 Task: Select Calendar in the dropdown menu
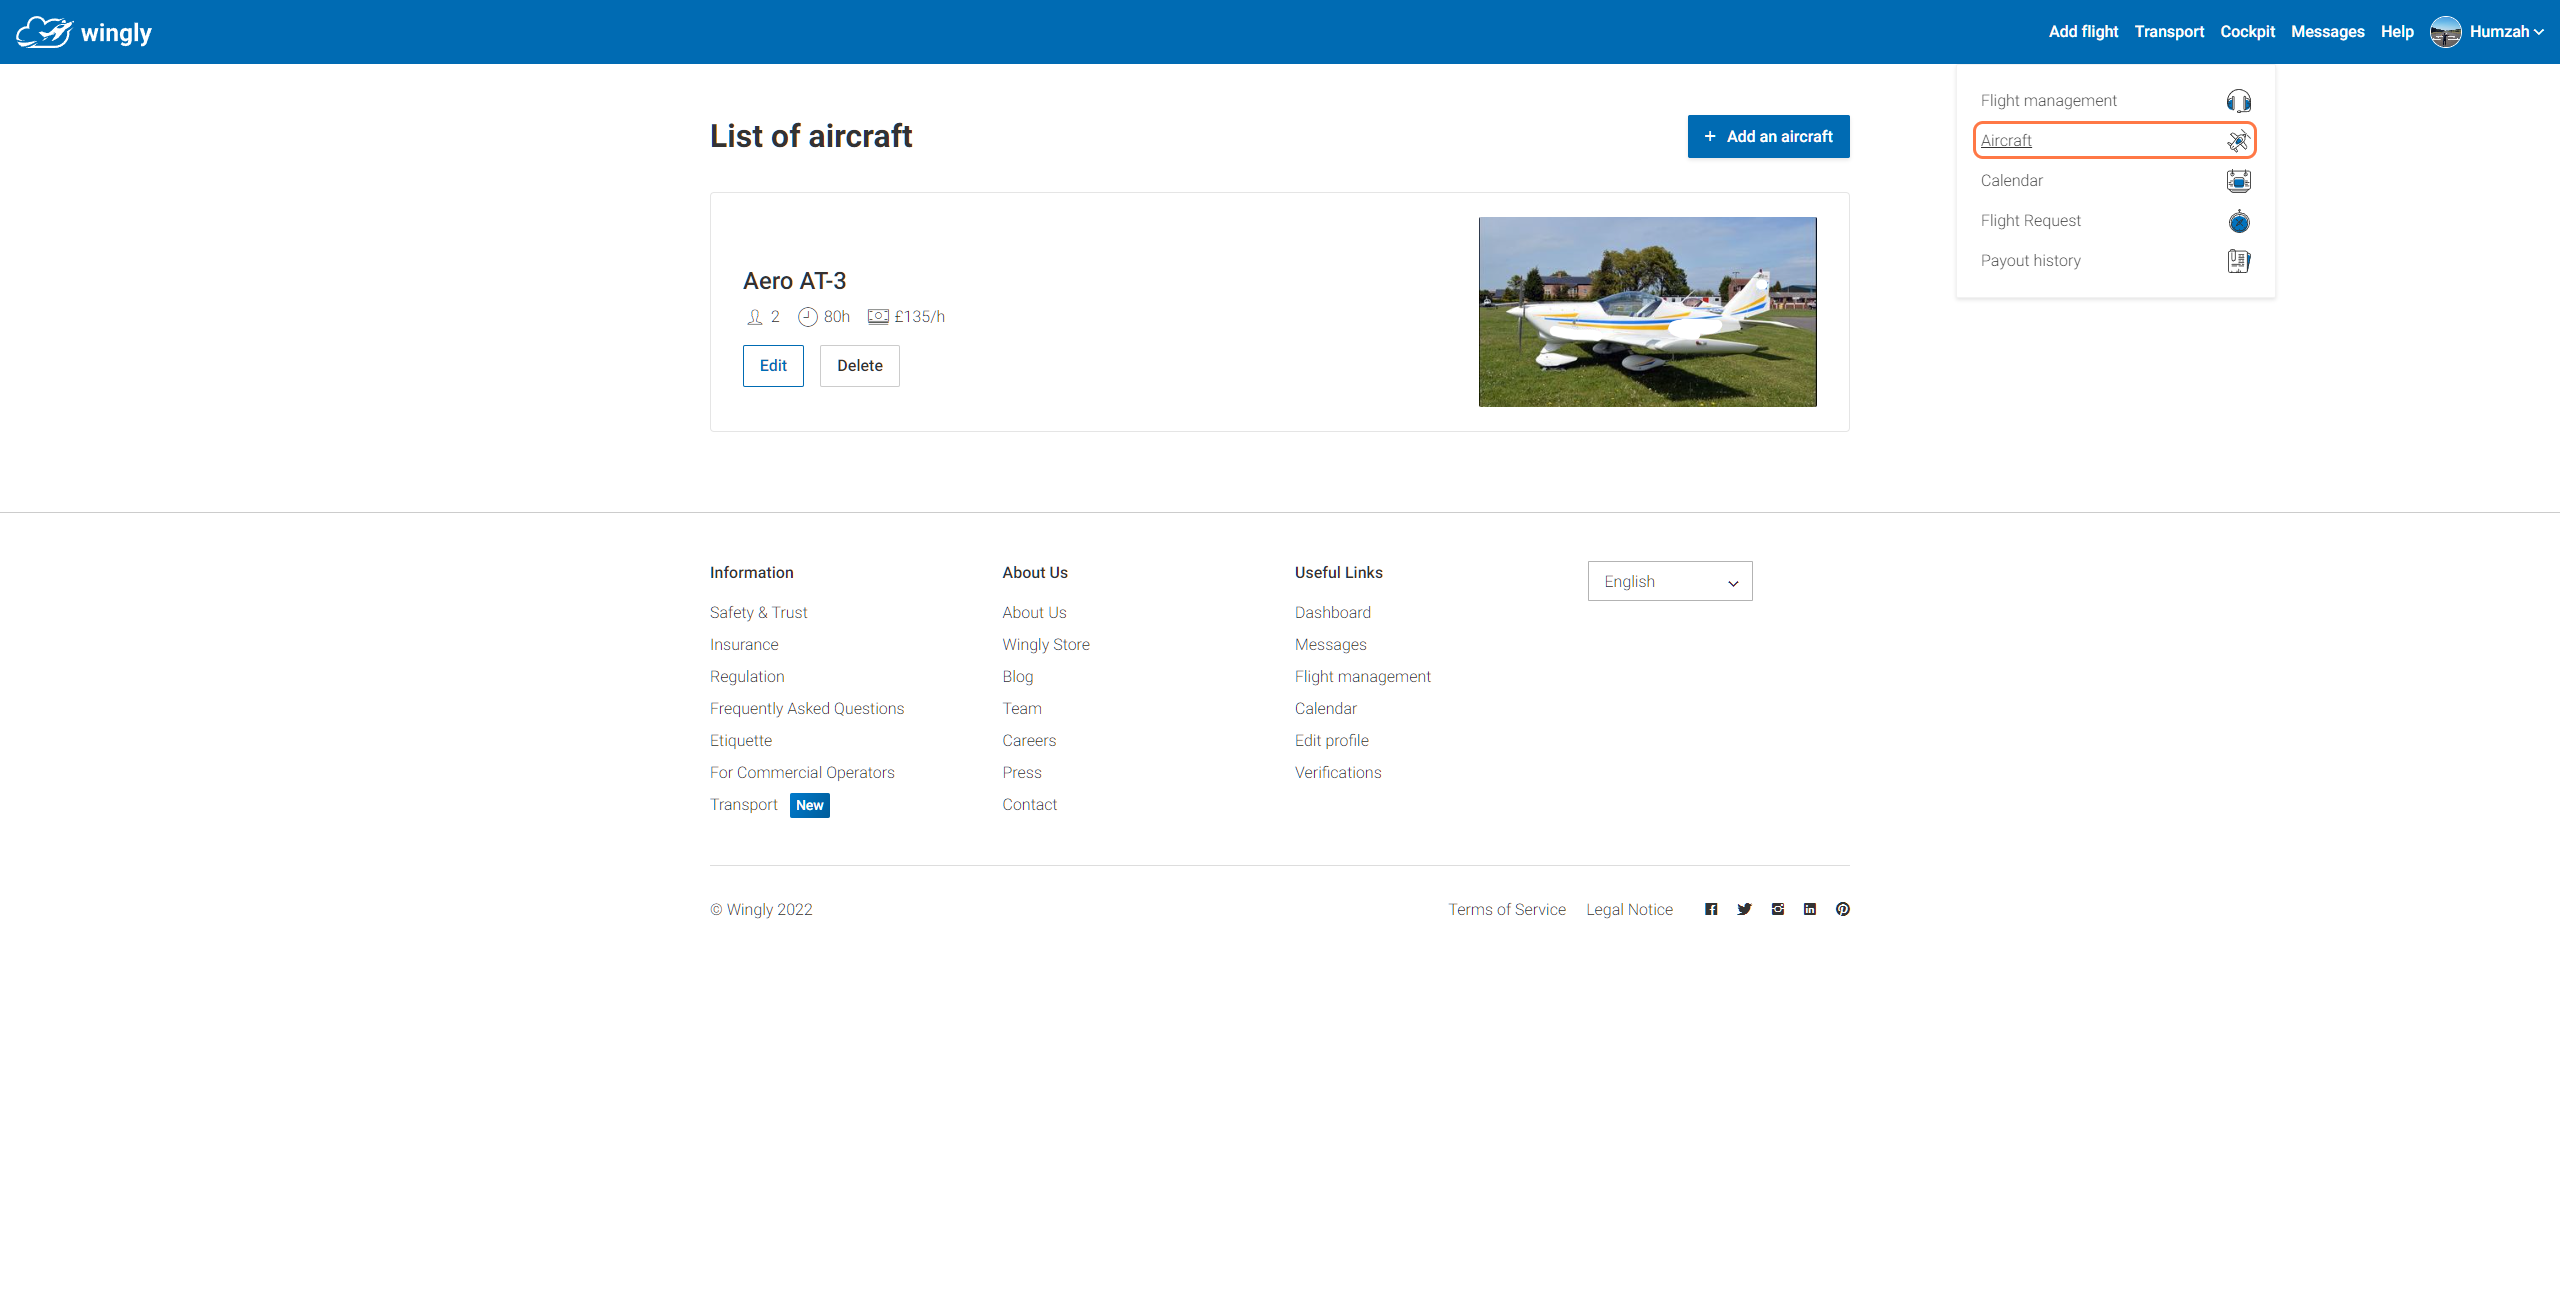(x=2115, y=181)
